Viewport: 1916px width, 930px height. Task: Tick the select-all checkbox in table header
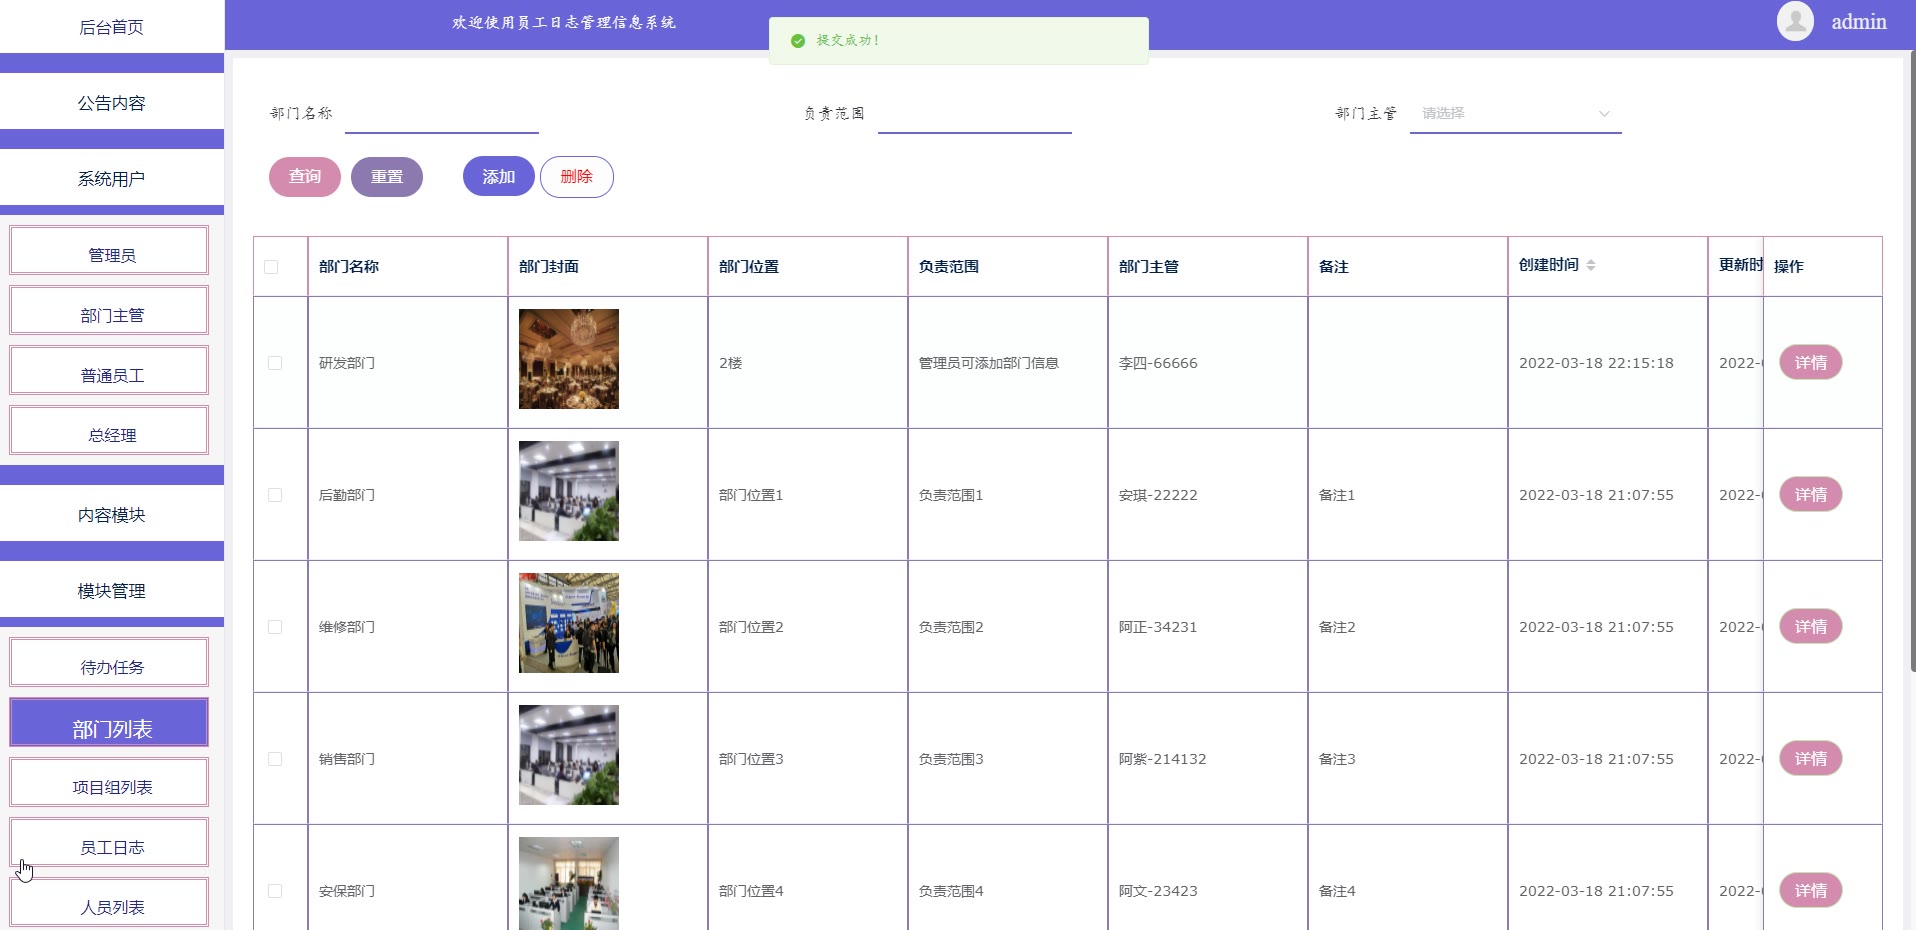(x=271, y=267)
